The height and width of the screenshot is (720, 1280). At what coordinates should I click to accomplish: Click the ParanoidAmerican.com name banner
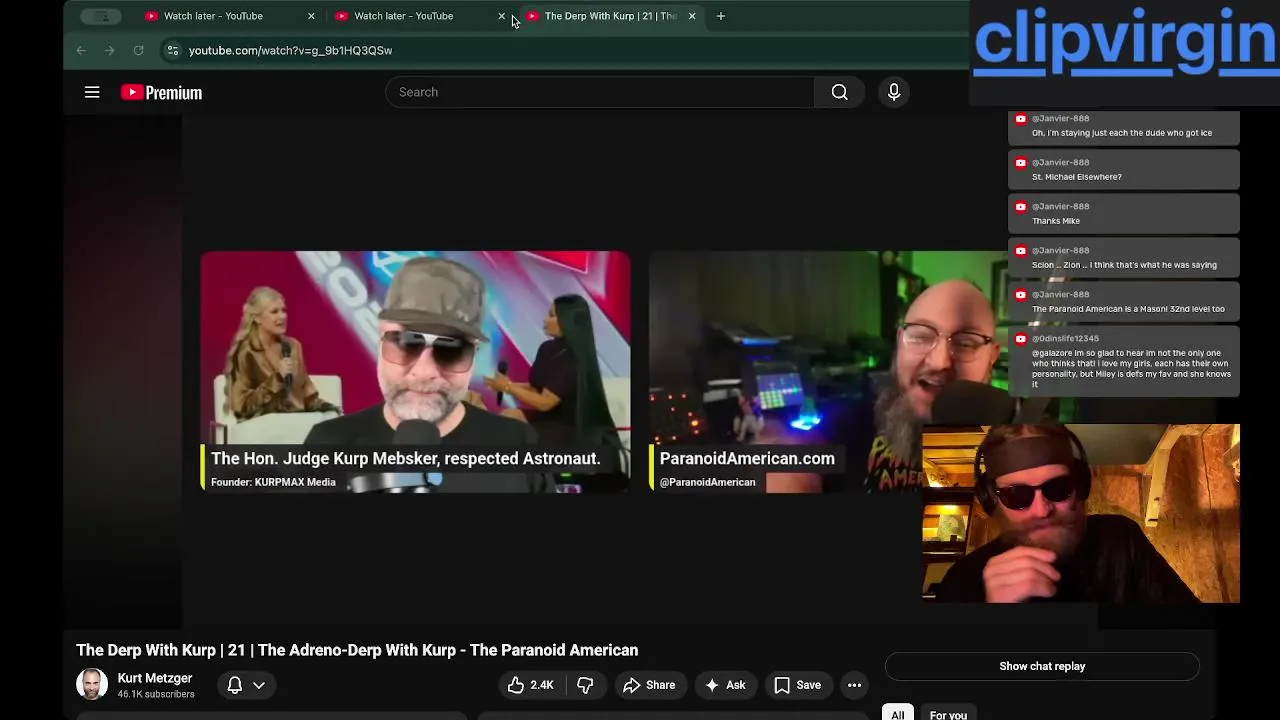pyautogui.click(x=747, y=458)
